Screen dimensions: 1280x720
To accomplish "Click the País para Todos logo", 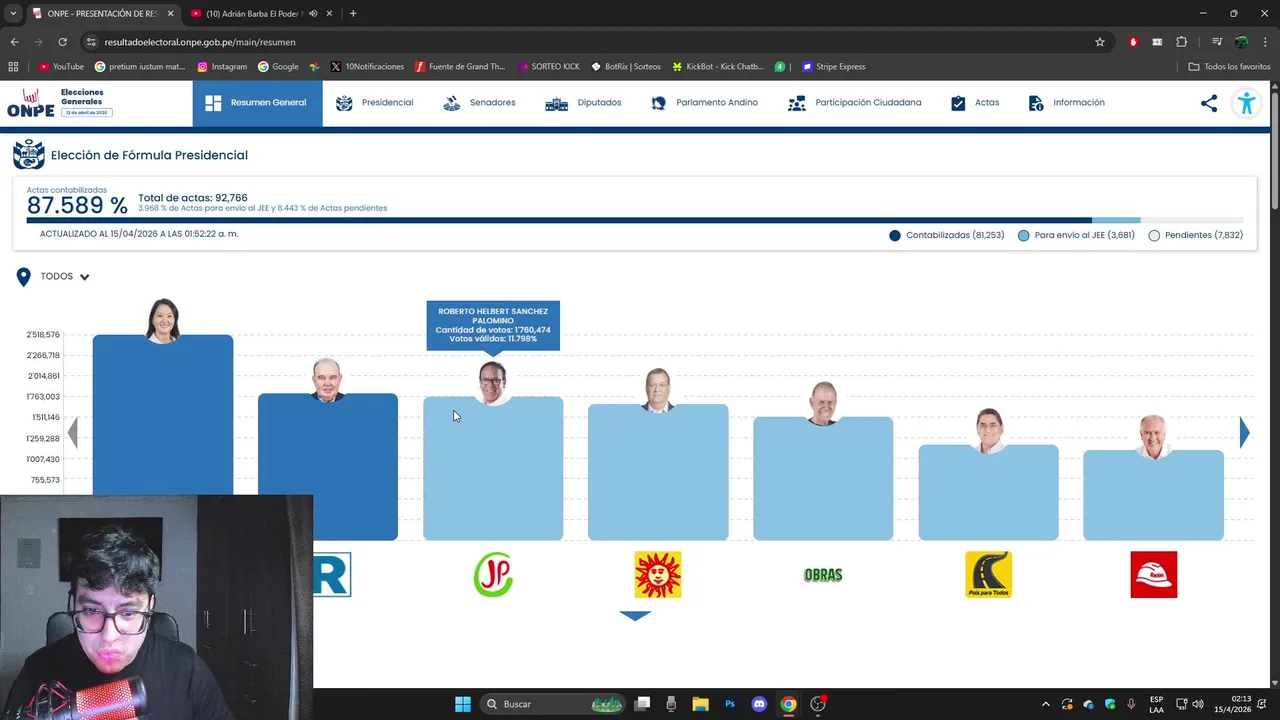I will (x=988, y=575).
